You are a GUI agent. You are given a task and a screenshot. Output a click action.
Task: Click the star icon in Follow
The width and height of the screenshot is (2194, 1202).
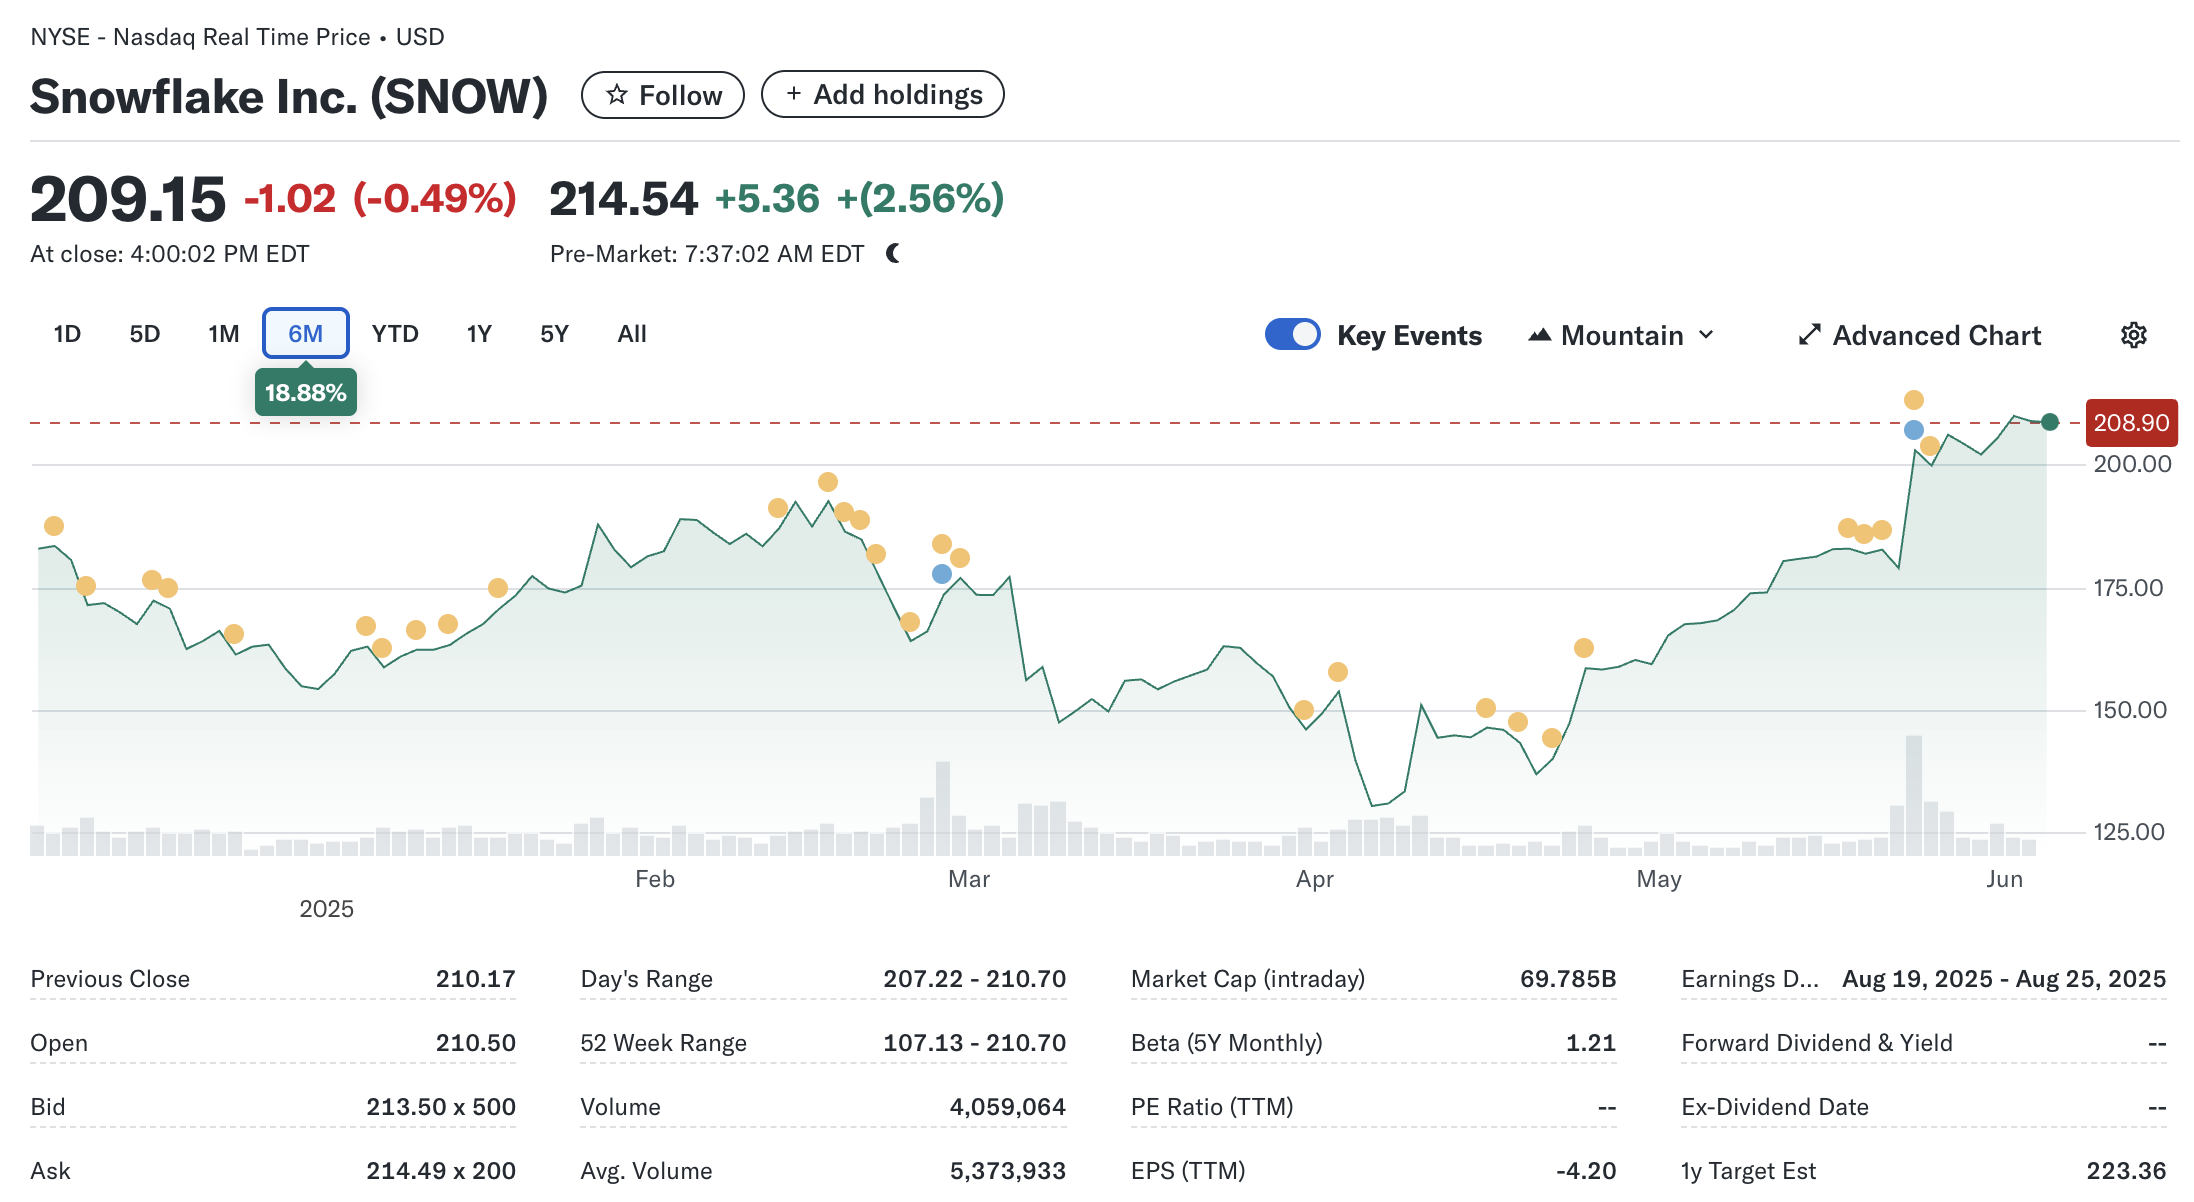click(617, 95)
